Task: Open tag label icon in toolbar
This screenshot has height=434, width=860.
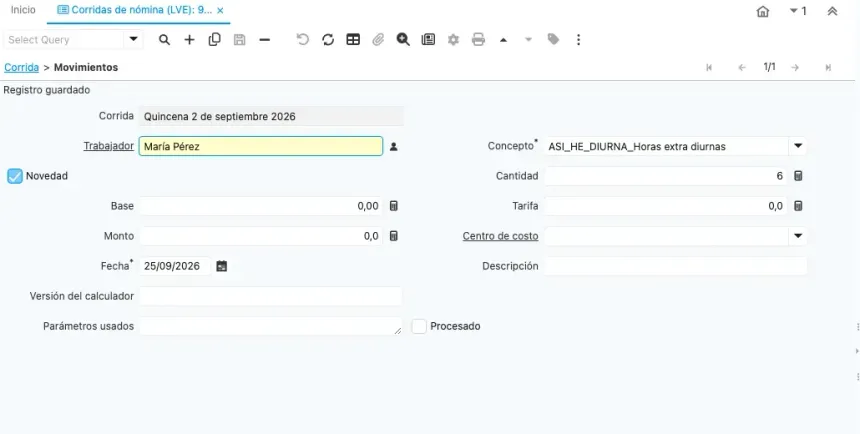Action: click(553, 39)
